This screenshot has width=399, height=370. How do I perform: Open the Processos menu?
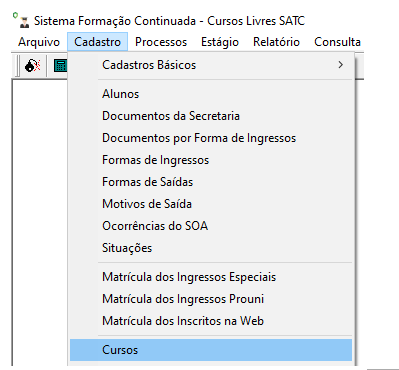[x=161, y=42]
